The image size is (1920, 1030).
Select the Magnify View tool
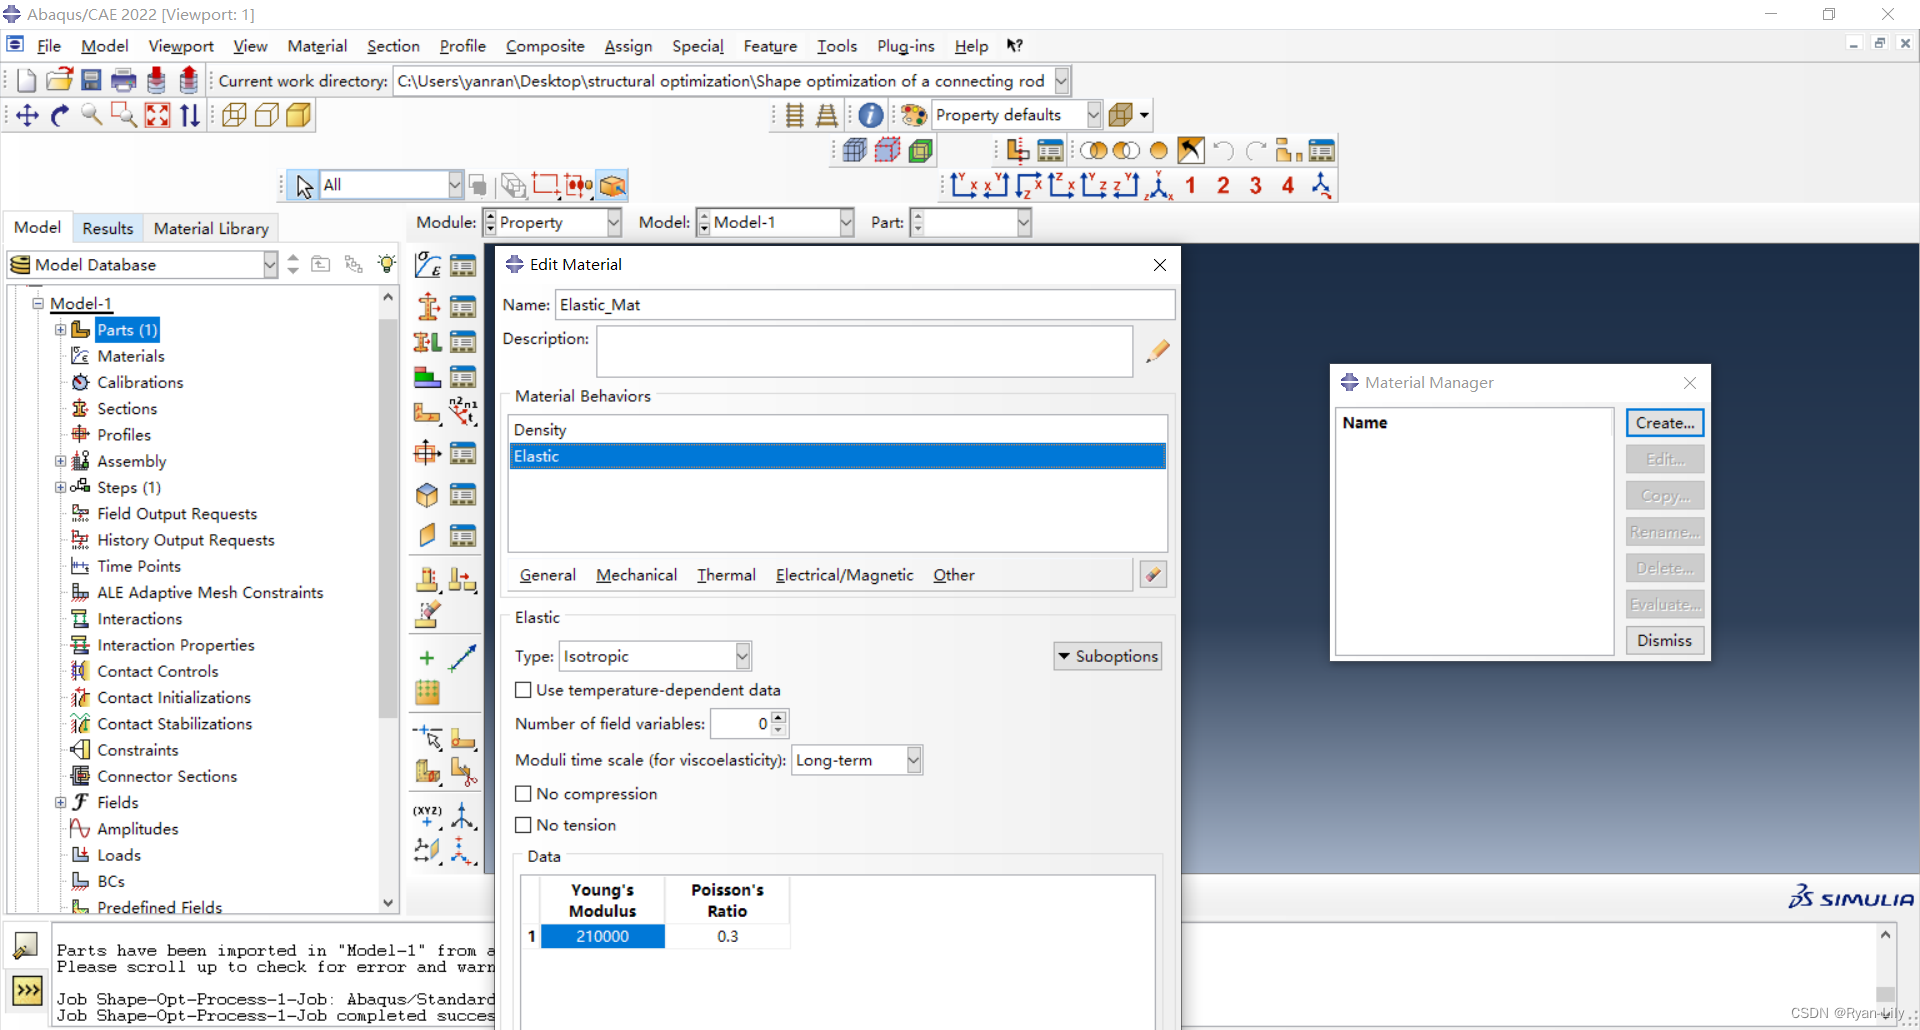click(x=91, y=115)
